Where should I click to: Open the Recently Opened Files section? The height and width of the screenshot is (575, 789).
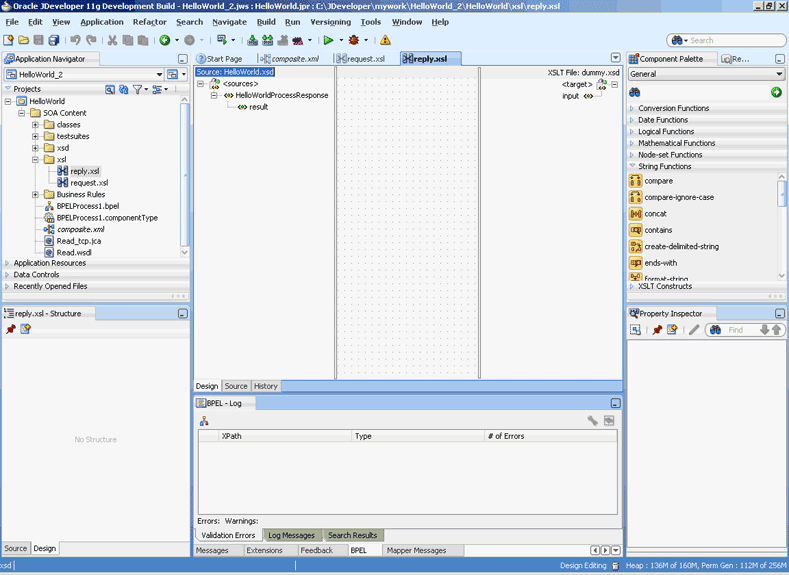(50, 286)
